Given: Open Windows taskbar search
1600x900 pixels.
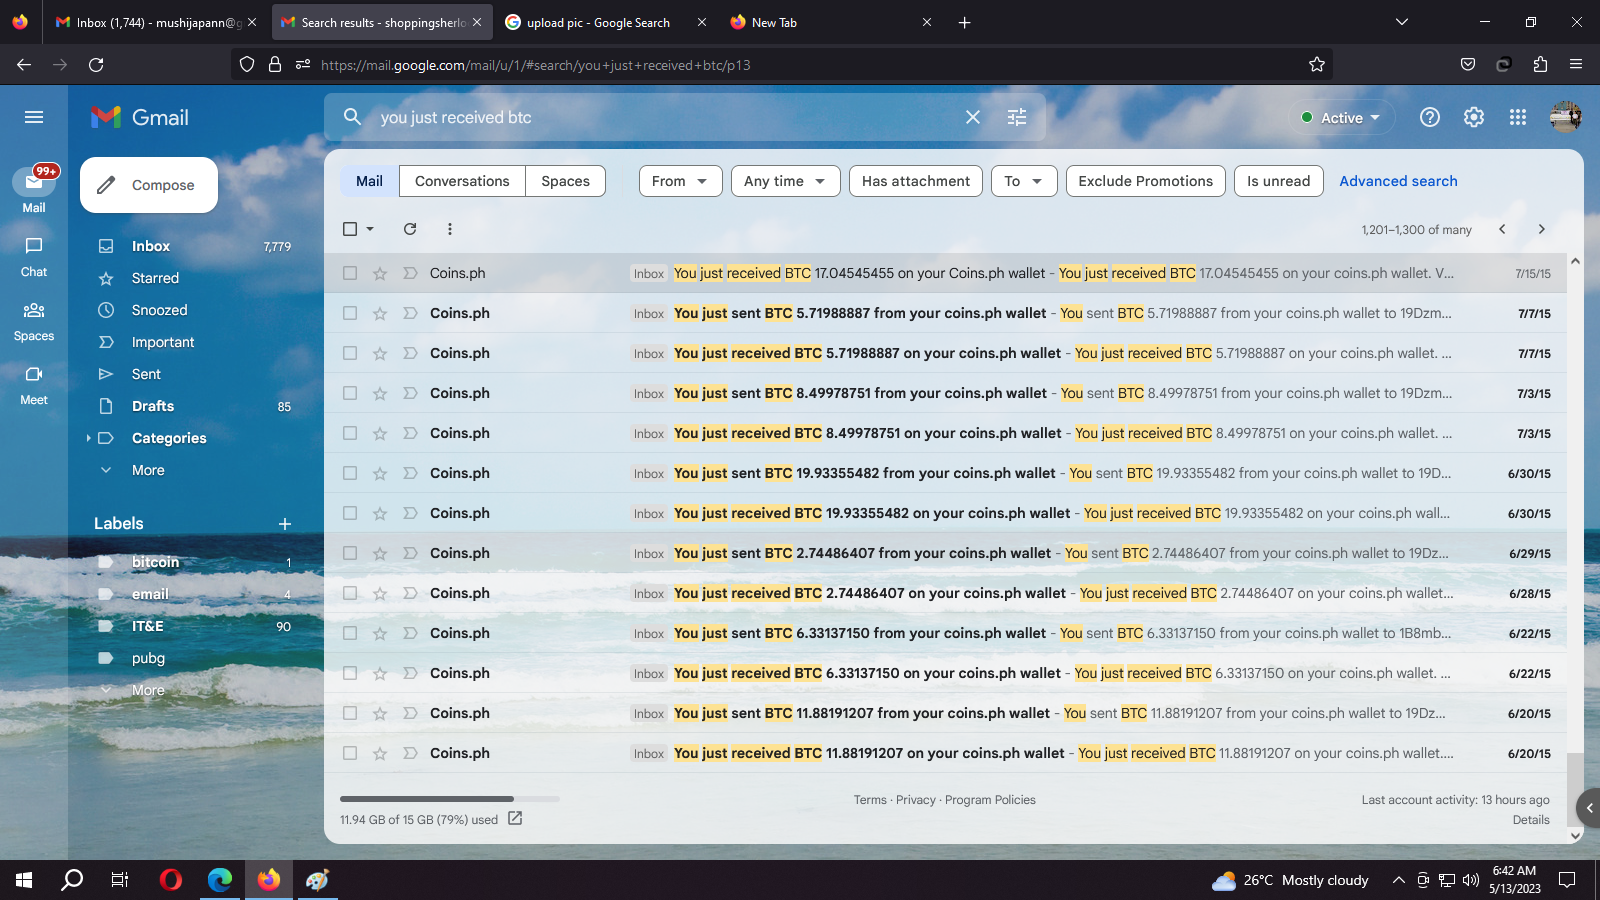Looking at the screenshot, I should click(72, 880).
